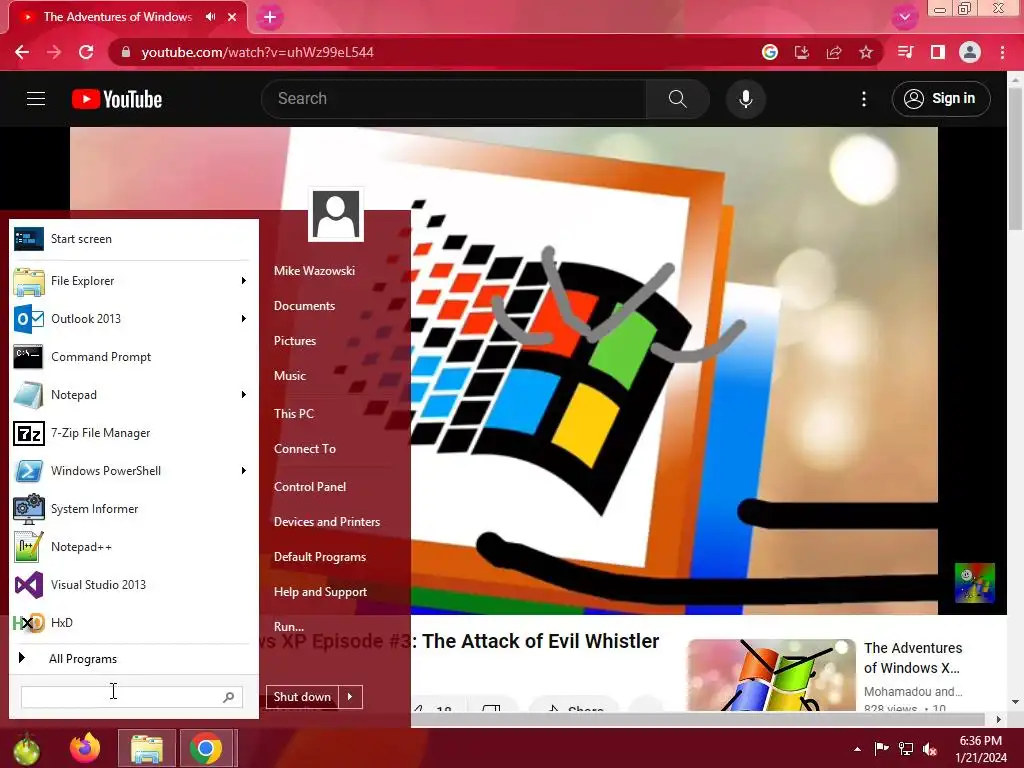Open YouTube settings three-dot menu
Screen dimensions: 1024x768
(864, 99)
